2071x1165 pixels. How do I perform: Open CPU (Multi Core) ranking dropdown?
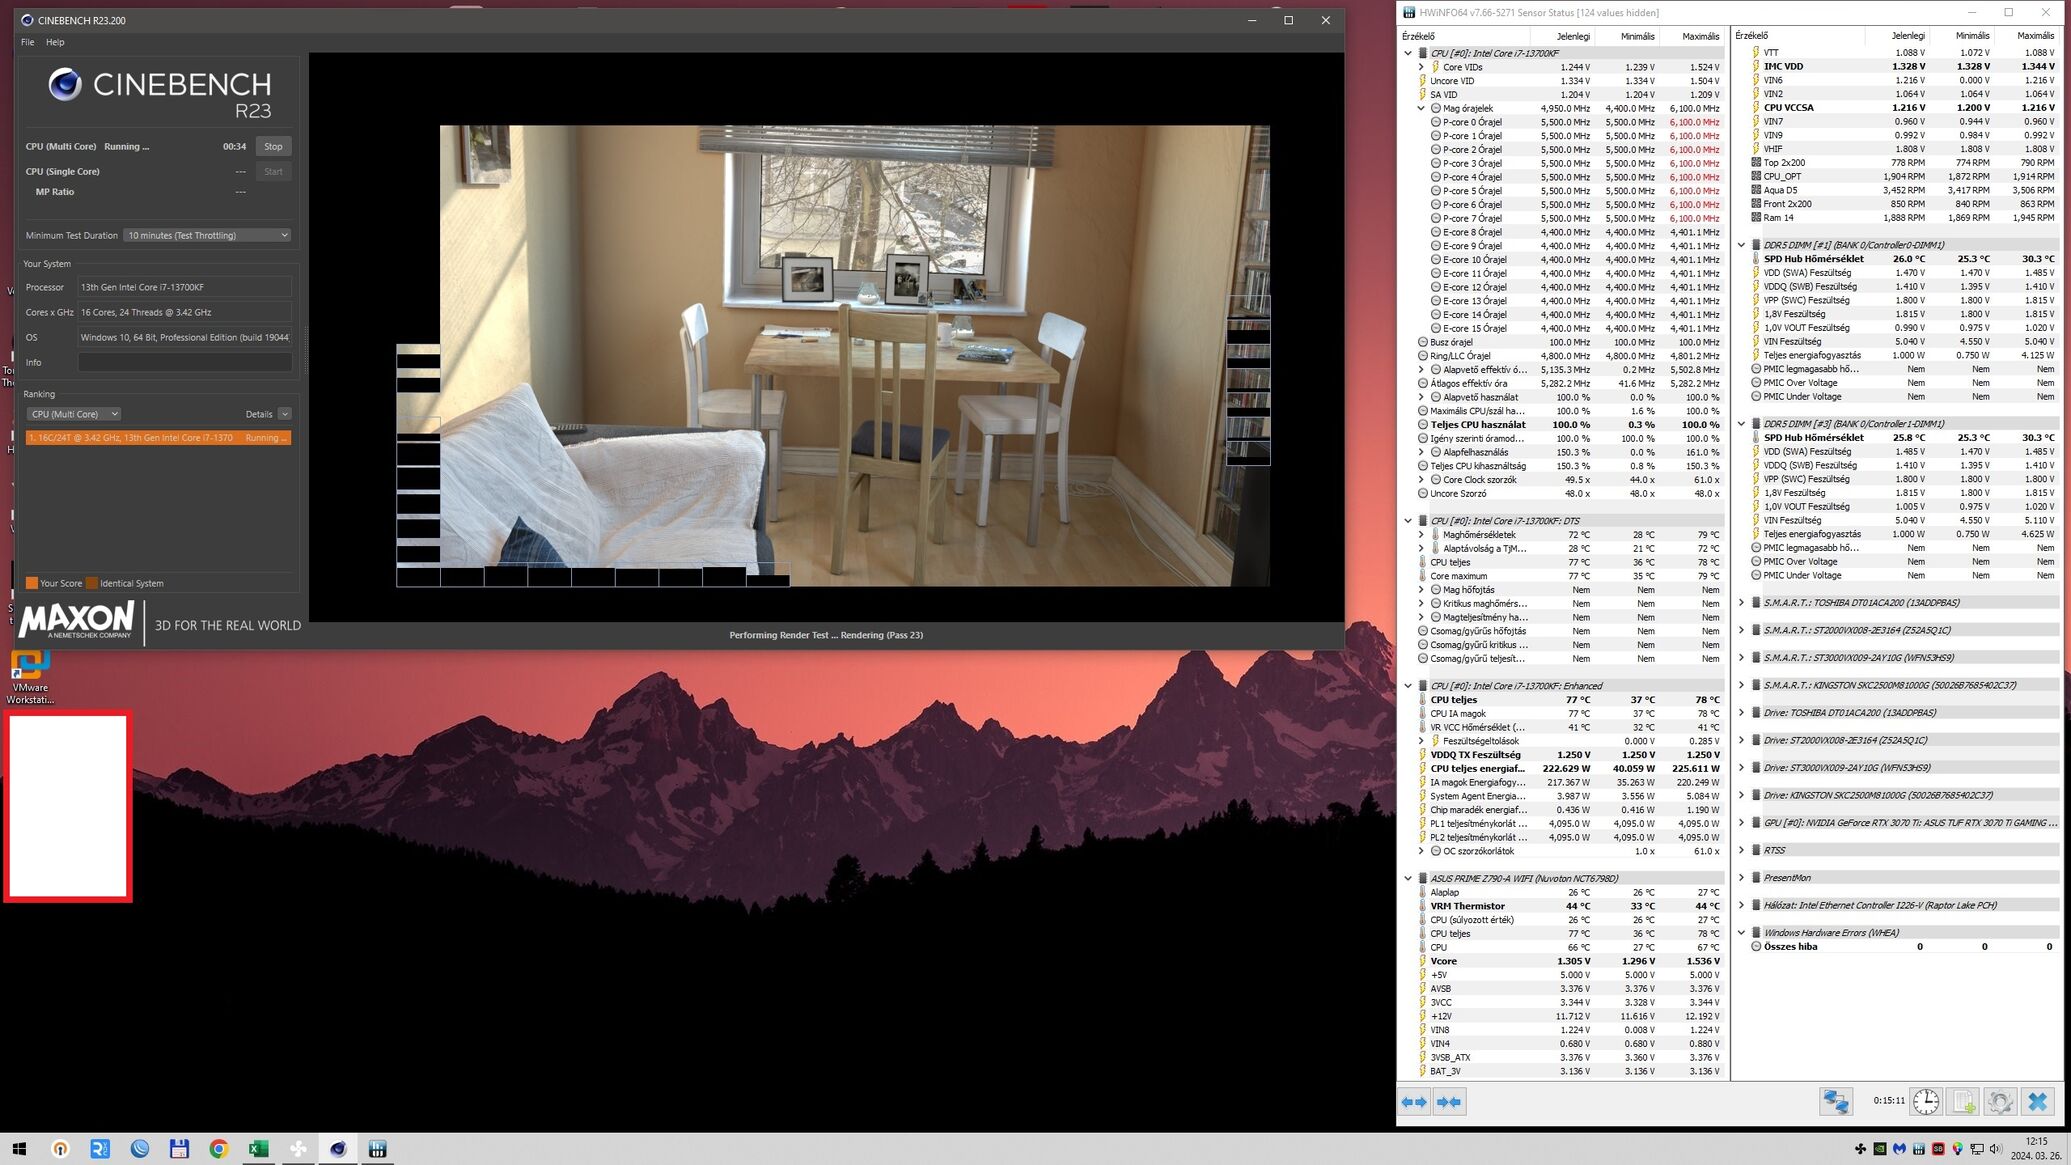click(x=73, y=414)
